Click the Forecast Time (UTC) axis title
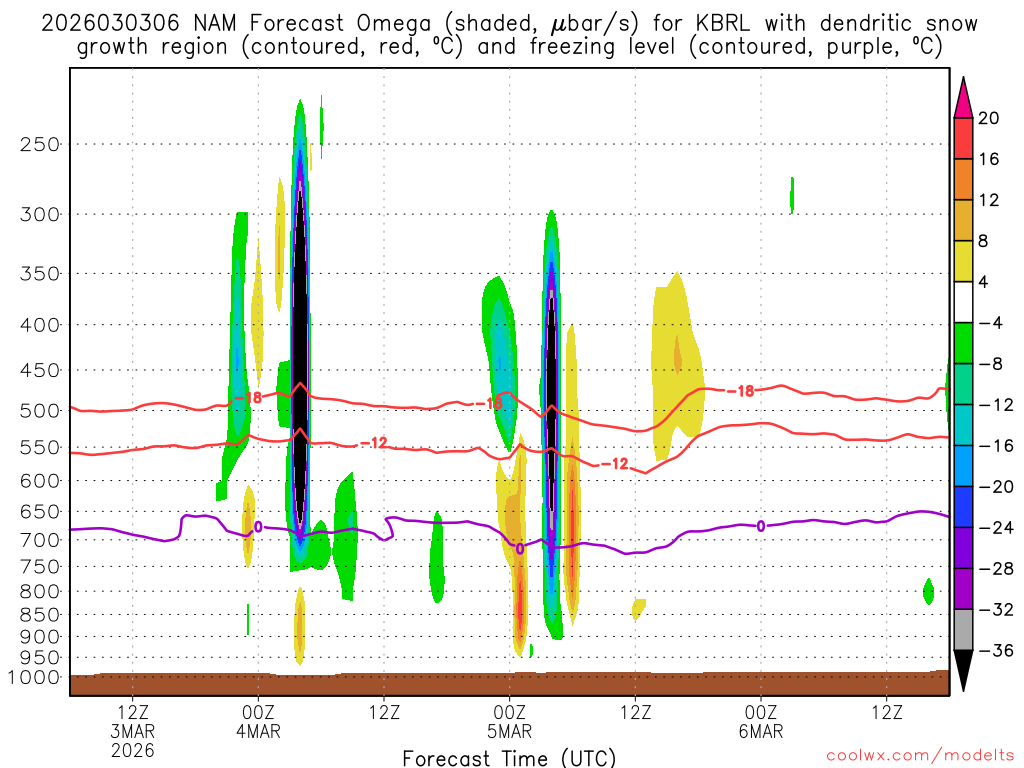Viewport: 1024px width, 768px height. 509,757
